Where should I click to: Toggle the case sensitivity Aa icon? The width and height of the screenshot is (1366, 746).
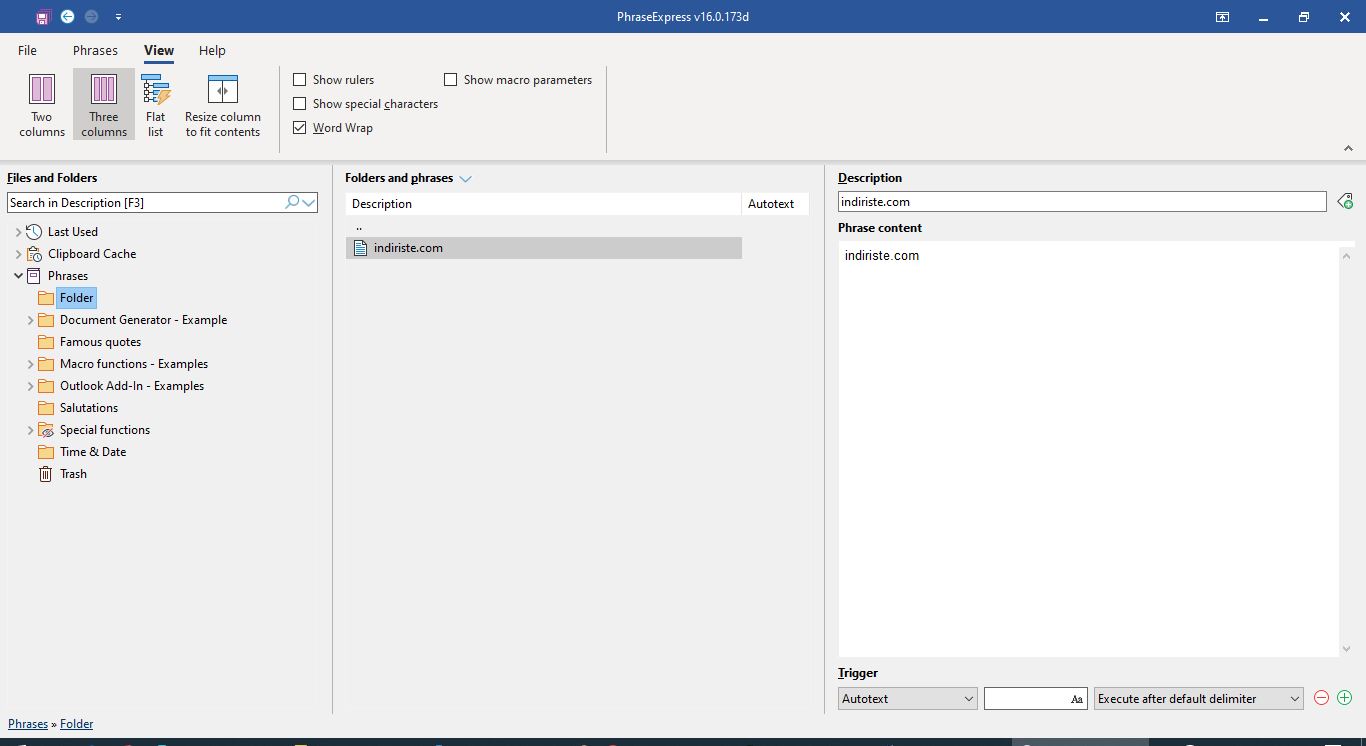[x=1077, y=699]
